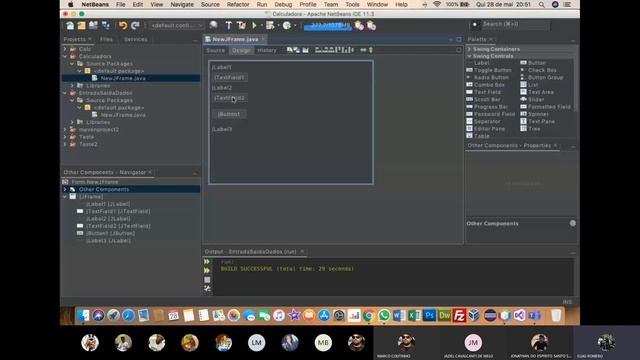The image size is (640, 360).
Task: Click the New Project toolbar icon
Action: pos(82,26)
